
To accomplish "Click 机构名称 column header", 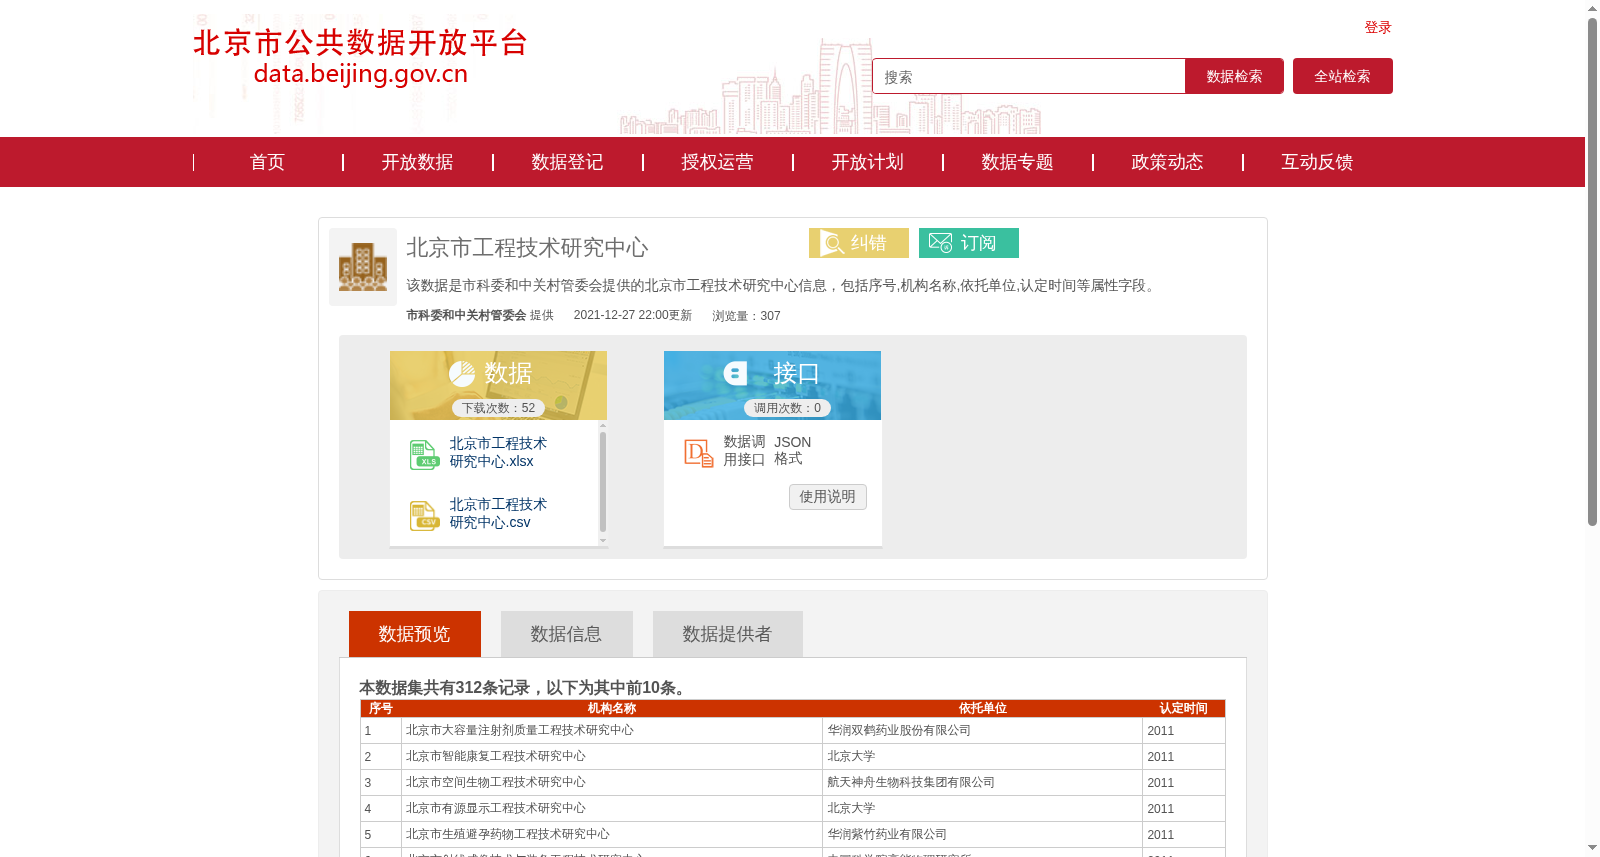I will 612,708.
